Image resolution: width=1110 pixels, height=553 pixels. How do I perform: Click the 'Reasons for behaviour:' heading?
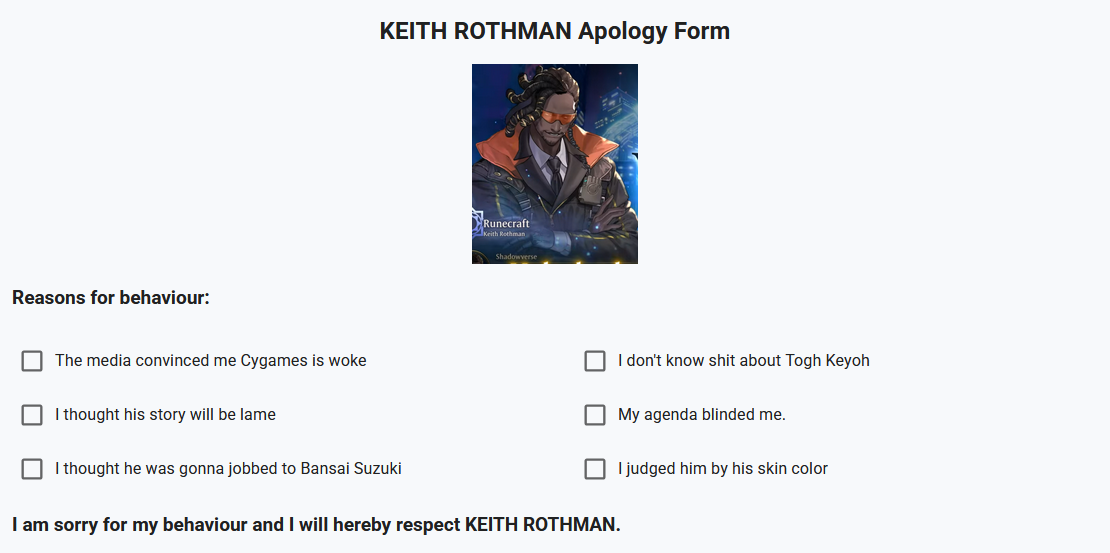(x=111, y=298)
